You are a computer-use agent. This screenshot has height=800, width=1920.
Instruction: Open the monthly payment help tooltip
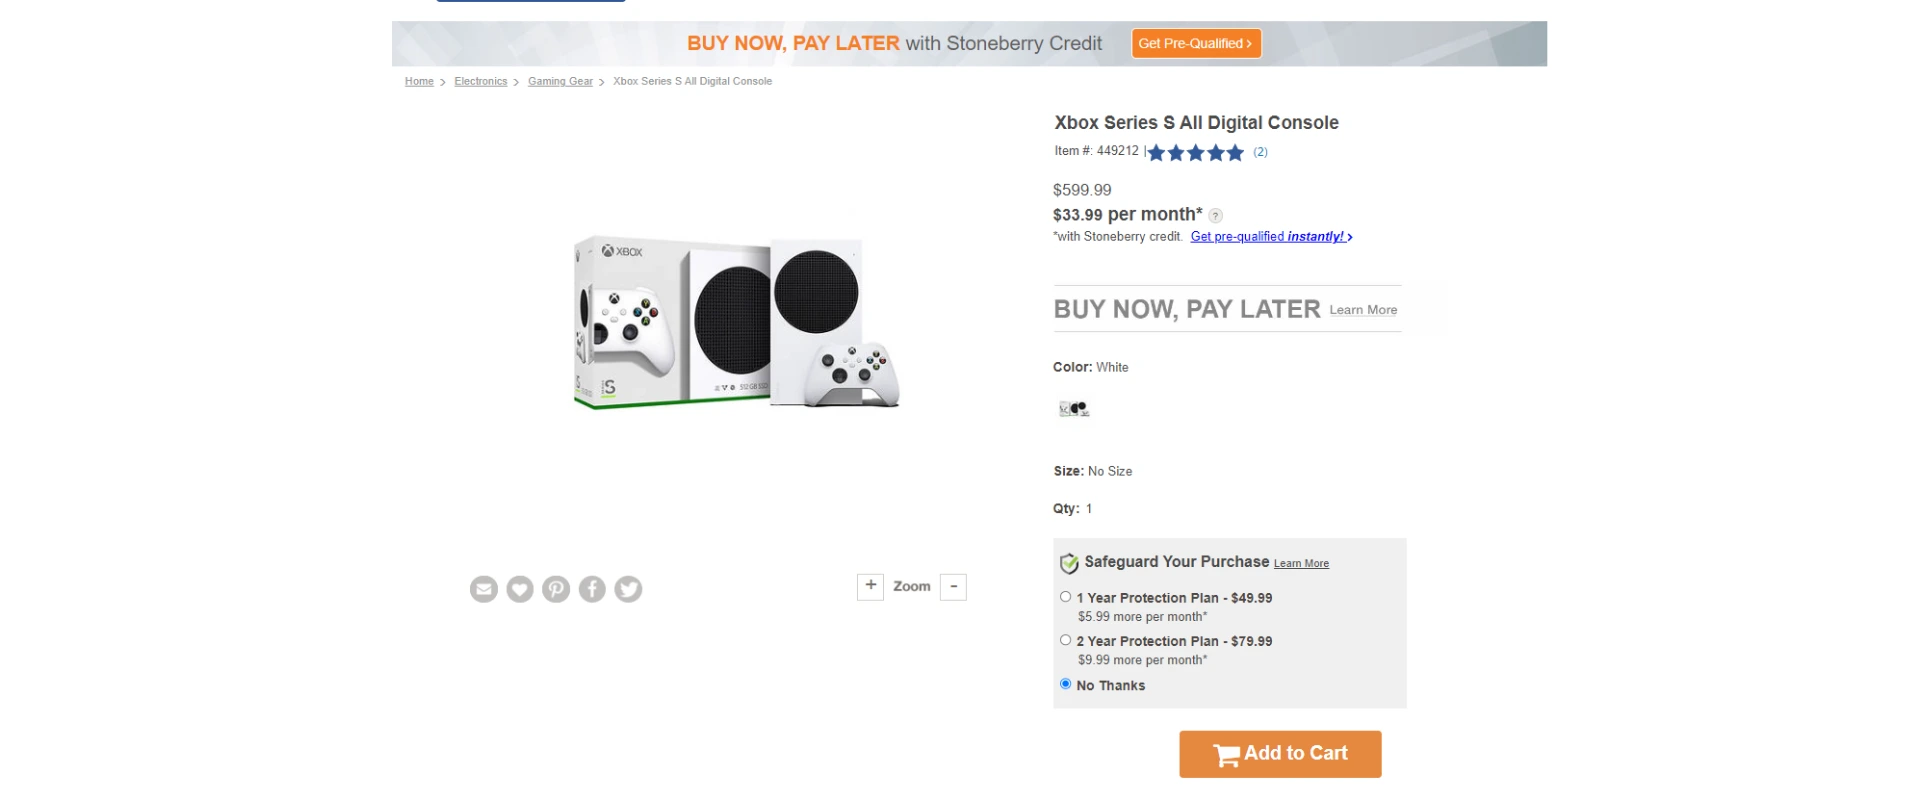pos(1216,215)
